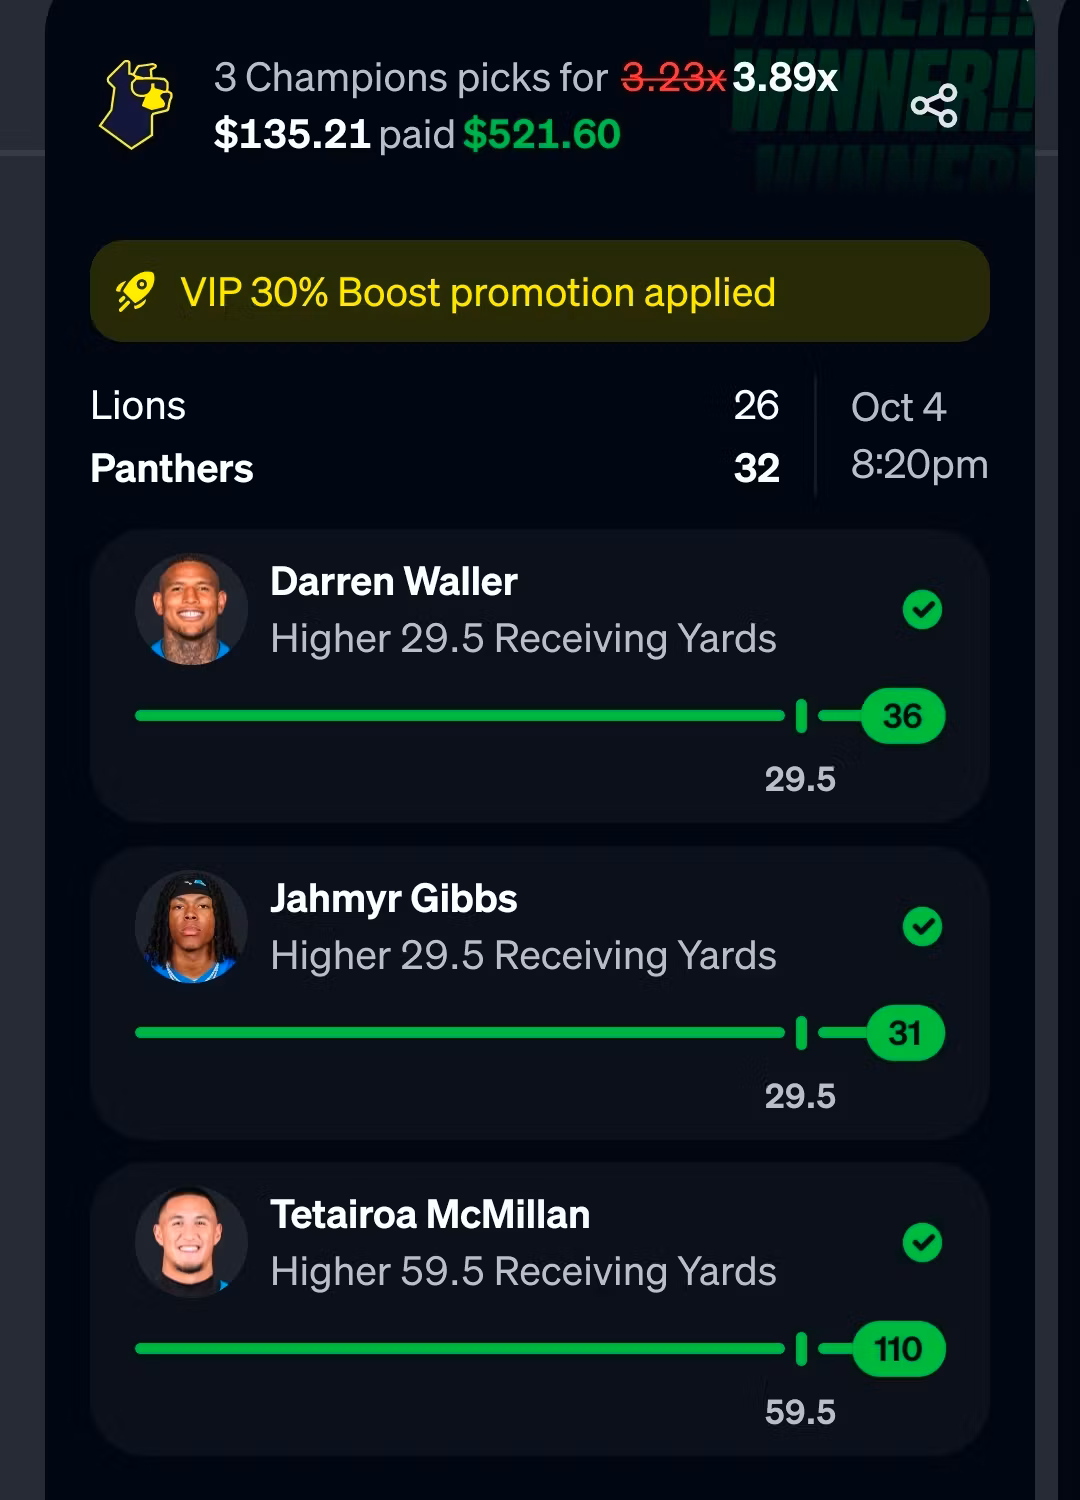
Task: Click the $521.60 payout amount
Action: [542, 134]
